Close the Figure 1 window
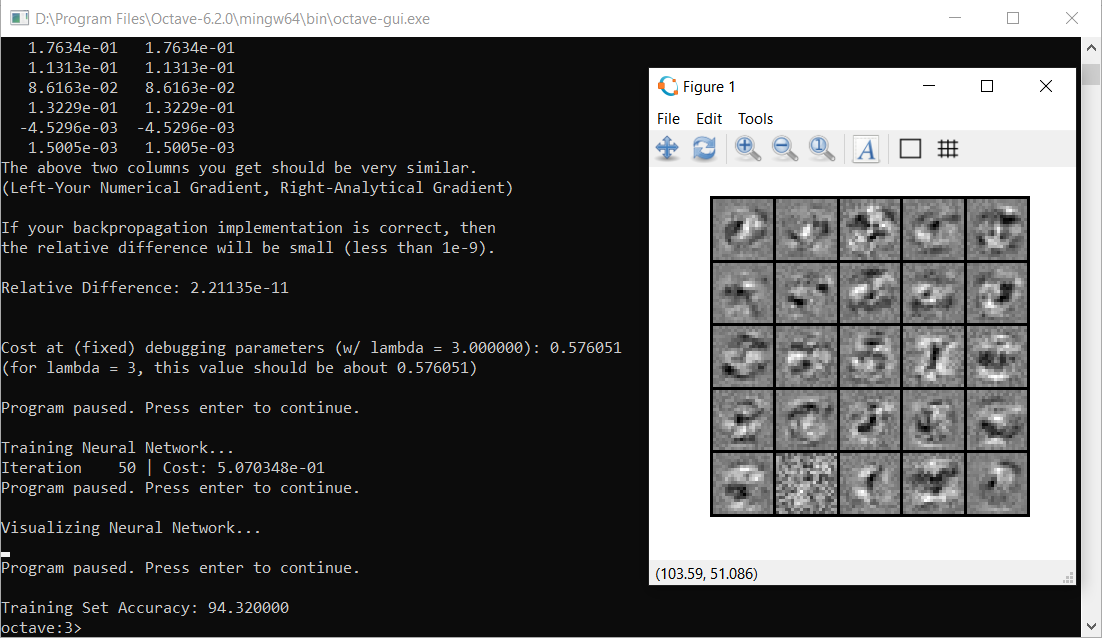Image resolution: width=1102 pixels, height=638 pixels. (x=1046, y=86)
